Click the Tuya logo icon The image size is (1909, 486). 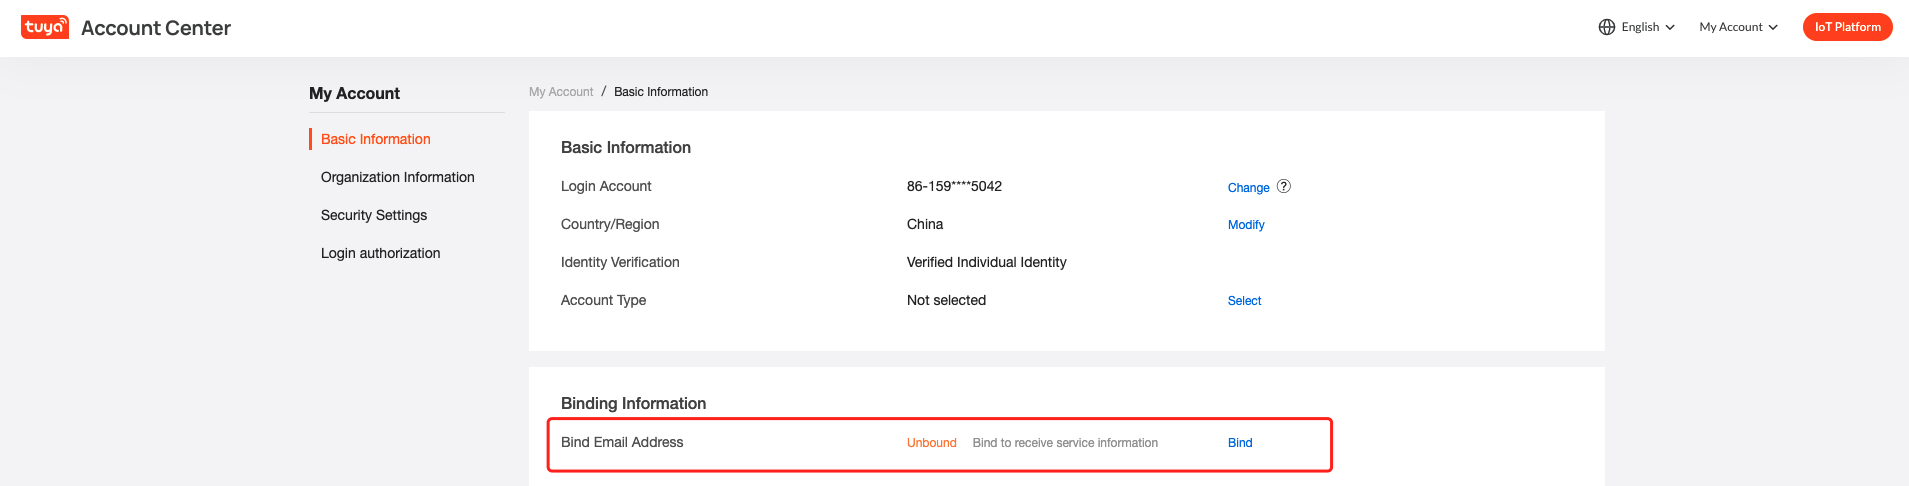[x=45, y=27]
